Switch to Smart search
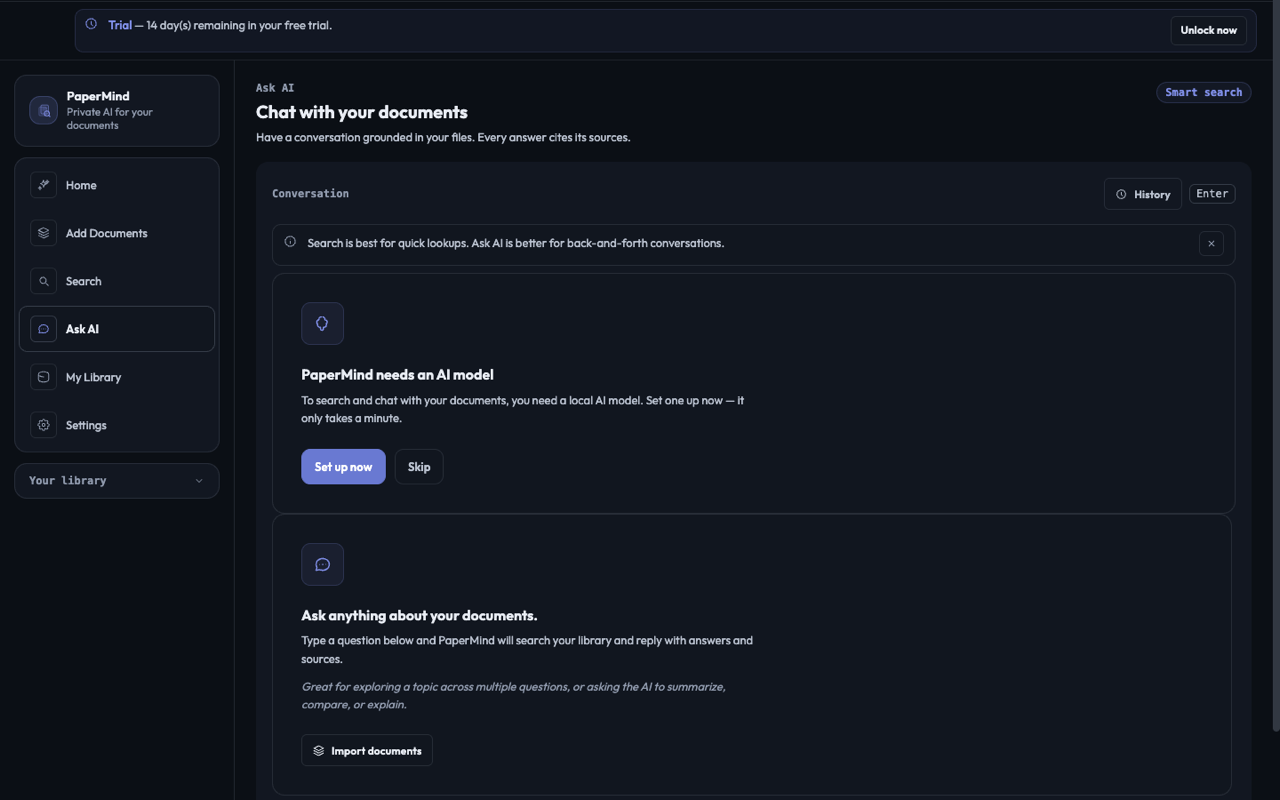This screenshot has height=800, width=1280. pyautogui.click(x=1203, y=92)
